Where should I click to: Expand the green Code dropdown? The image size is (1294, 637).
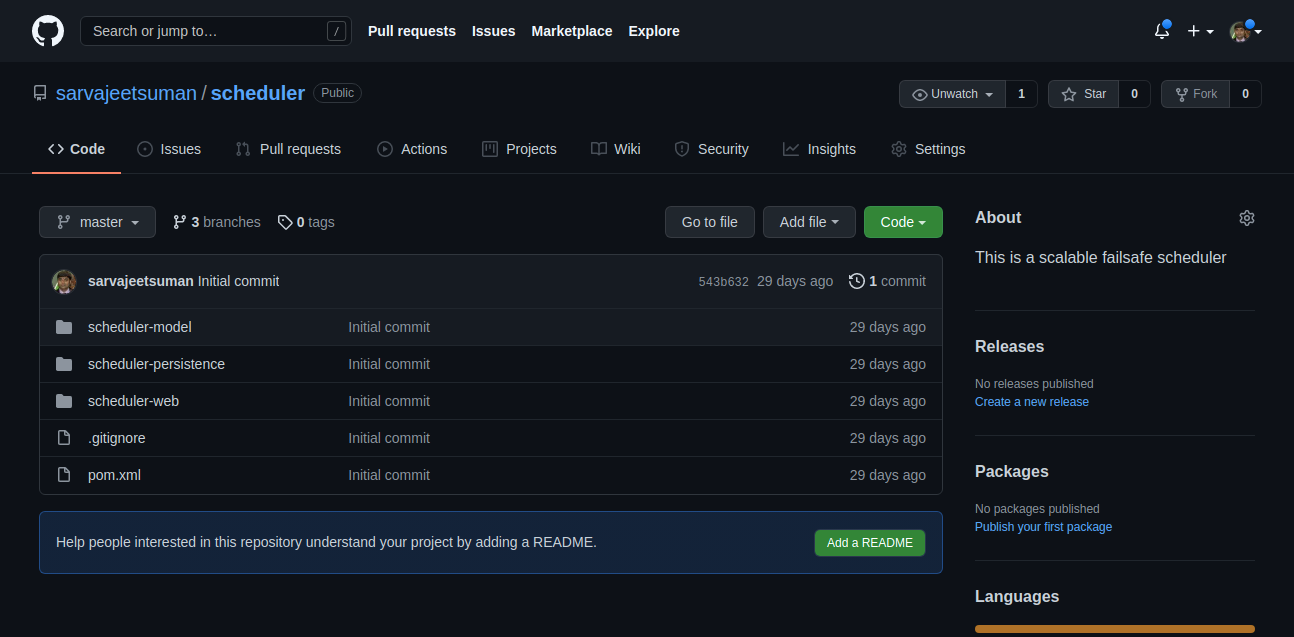[x=902, y=222]
